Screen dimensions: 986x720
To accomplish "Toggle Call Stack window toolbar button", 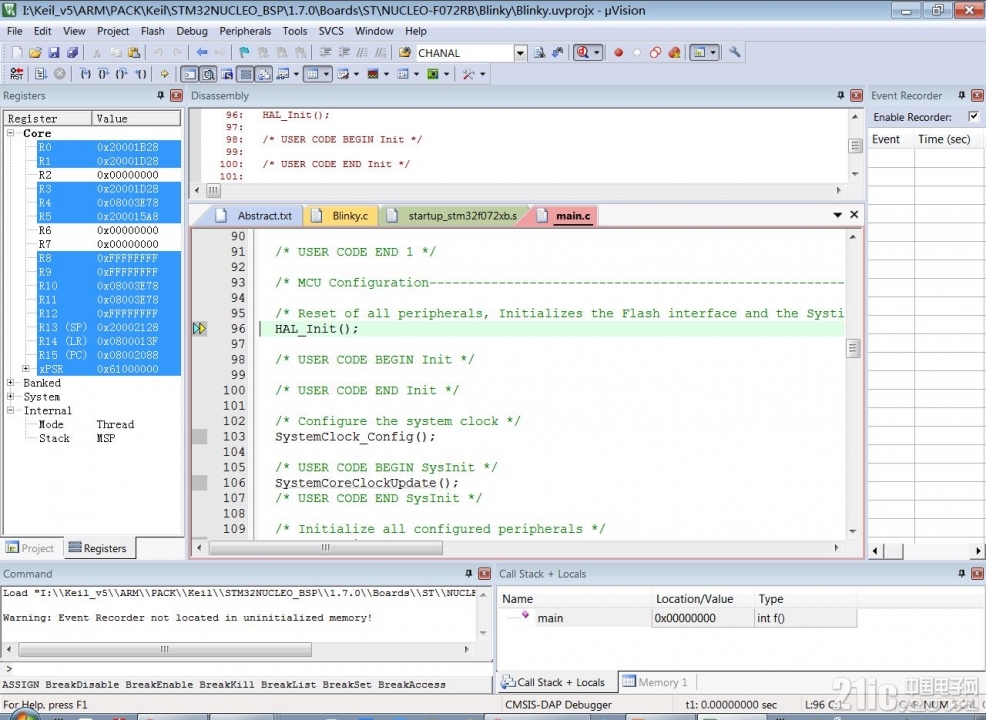I will (x=264, y=74).
